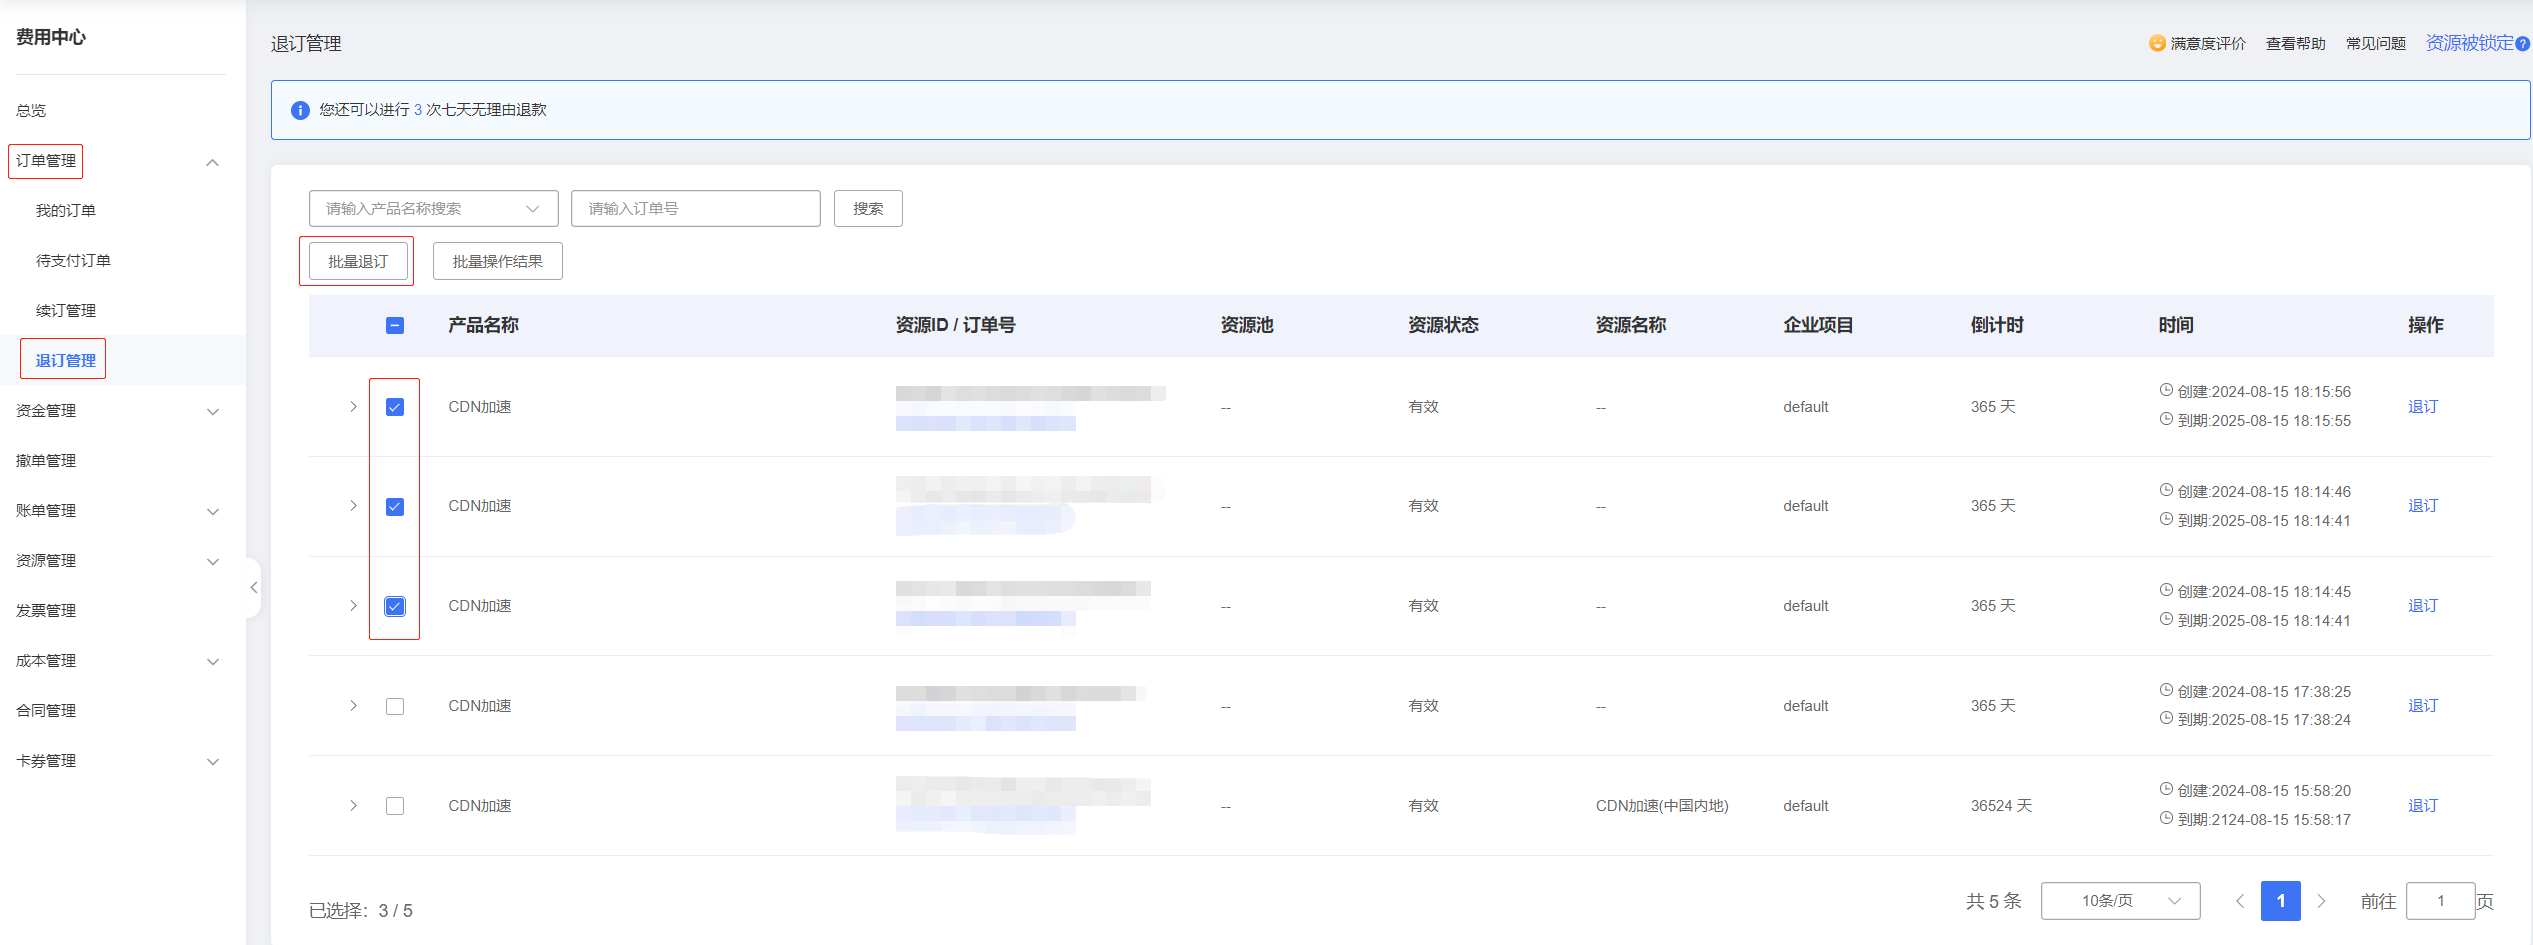Open 待支付订单 in the sidebar
The width and height of the screenshot is (2533, 945).
(x=73, y=261)
